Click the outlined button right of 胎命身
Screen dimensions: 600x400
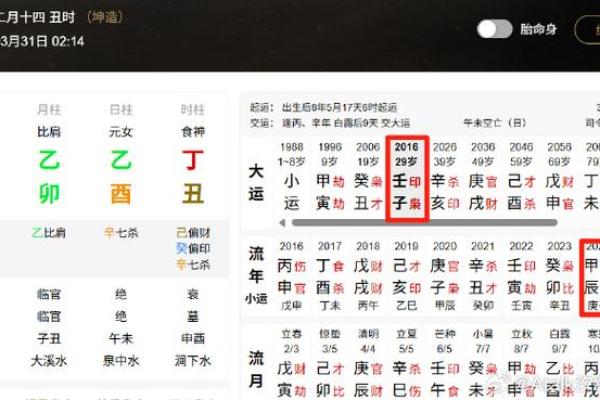tap(588, 29)
